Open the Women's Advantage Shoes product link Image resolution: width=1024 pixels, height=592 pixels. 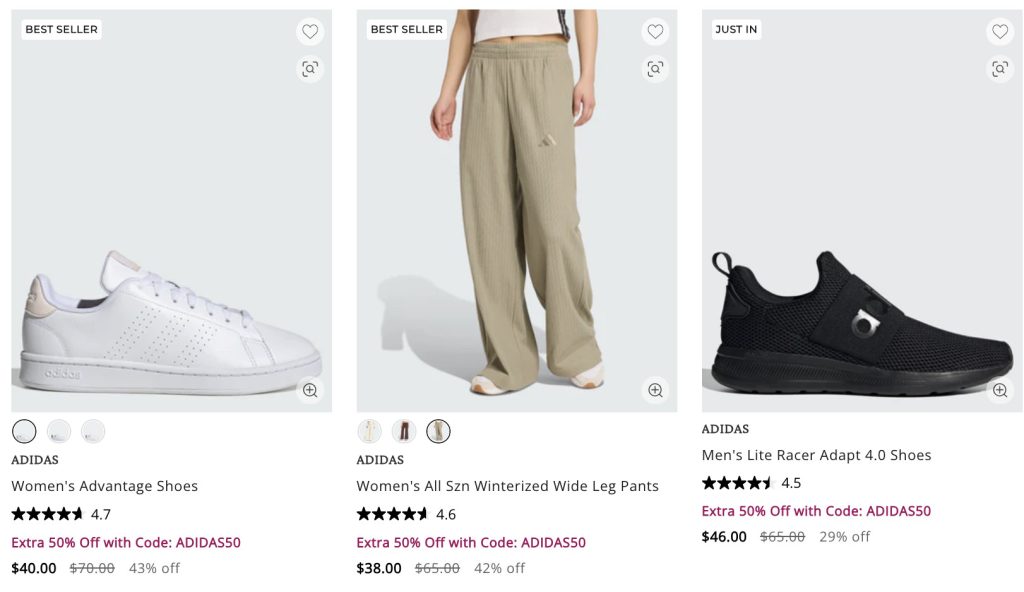click(x=104, y=486)
